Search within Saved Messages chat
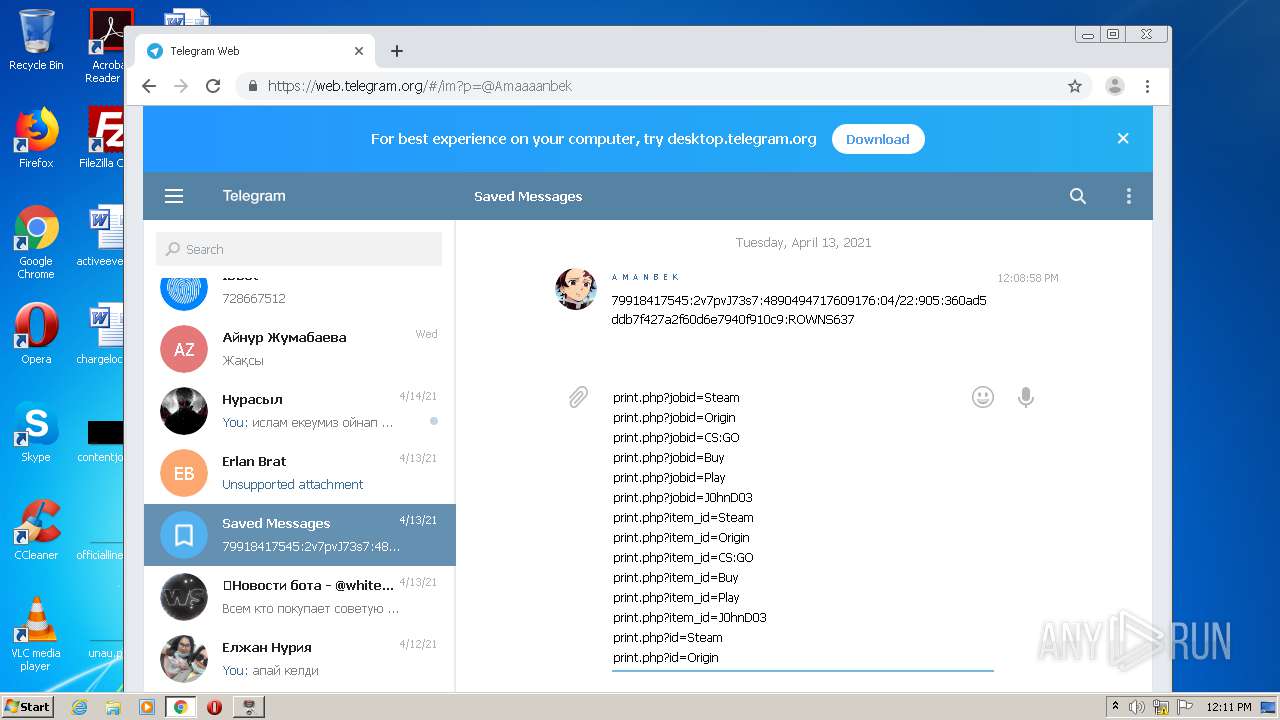Viewport: 1280px width, 720px height. 1077,197
